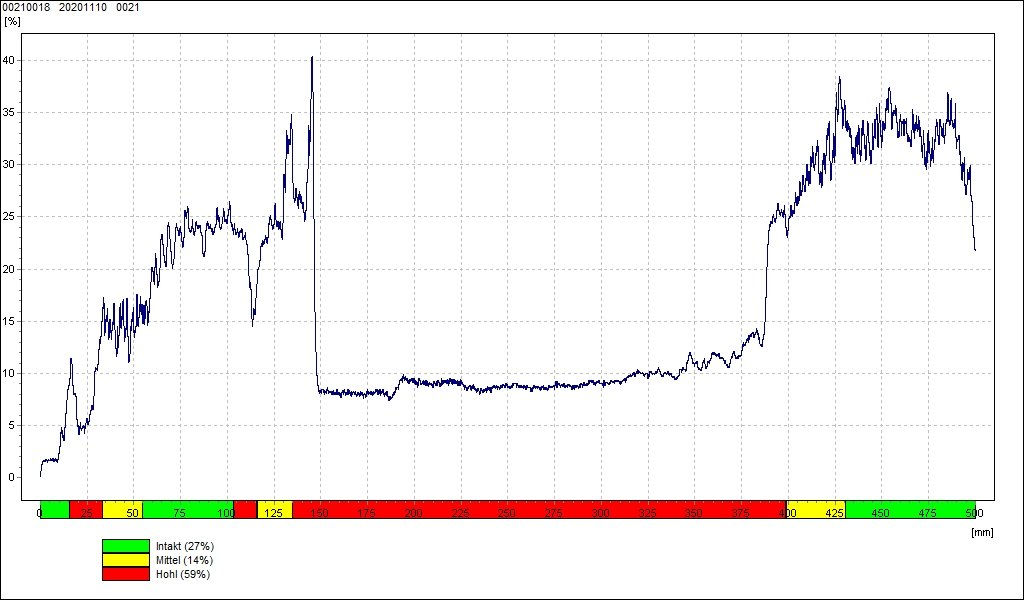The width and height of the screenshot is (1024, 600).
Task: Click the x-axis label '425'
Action: (835, 513)
